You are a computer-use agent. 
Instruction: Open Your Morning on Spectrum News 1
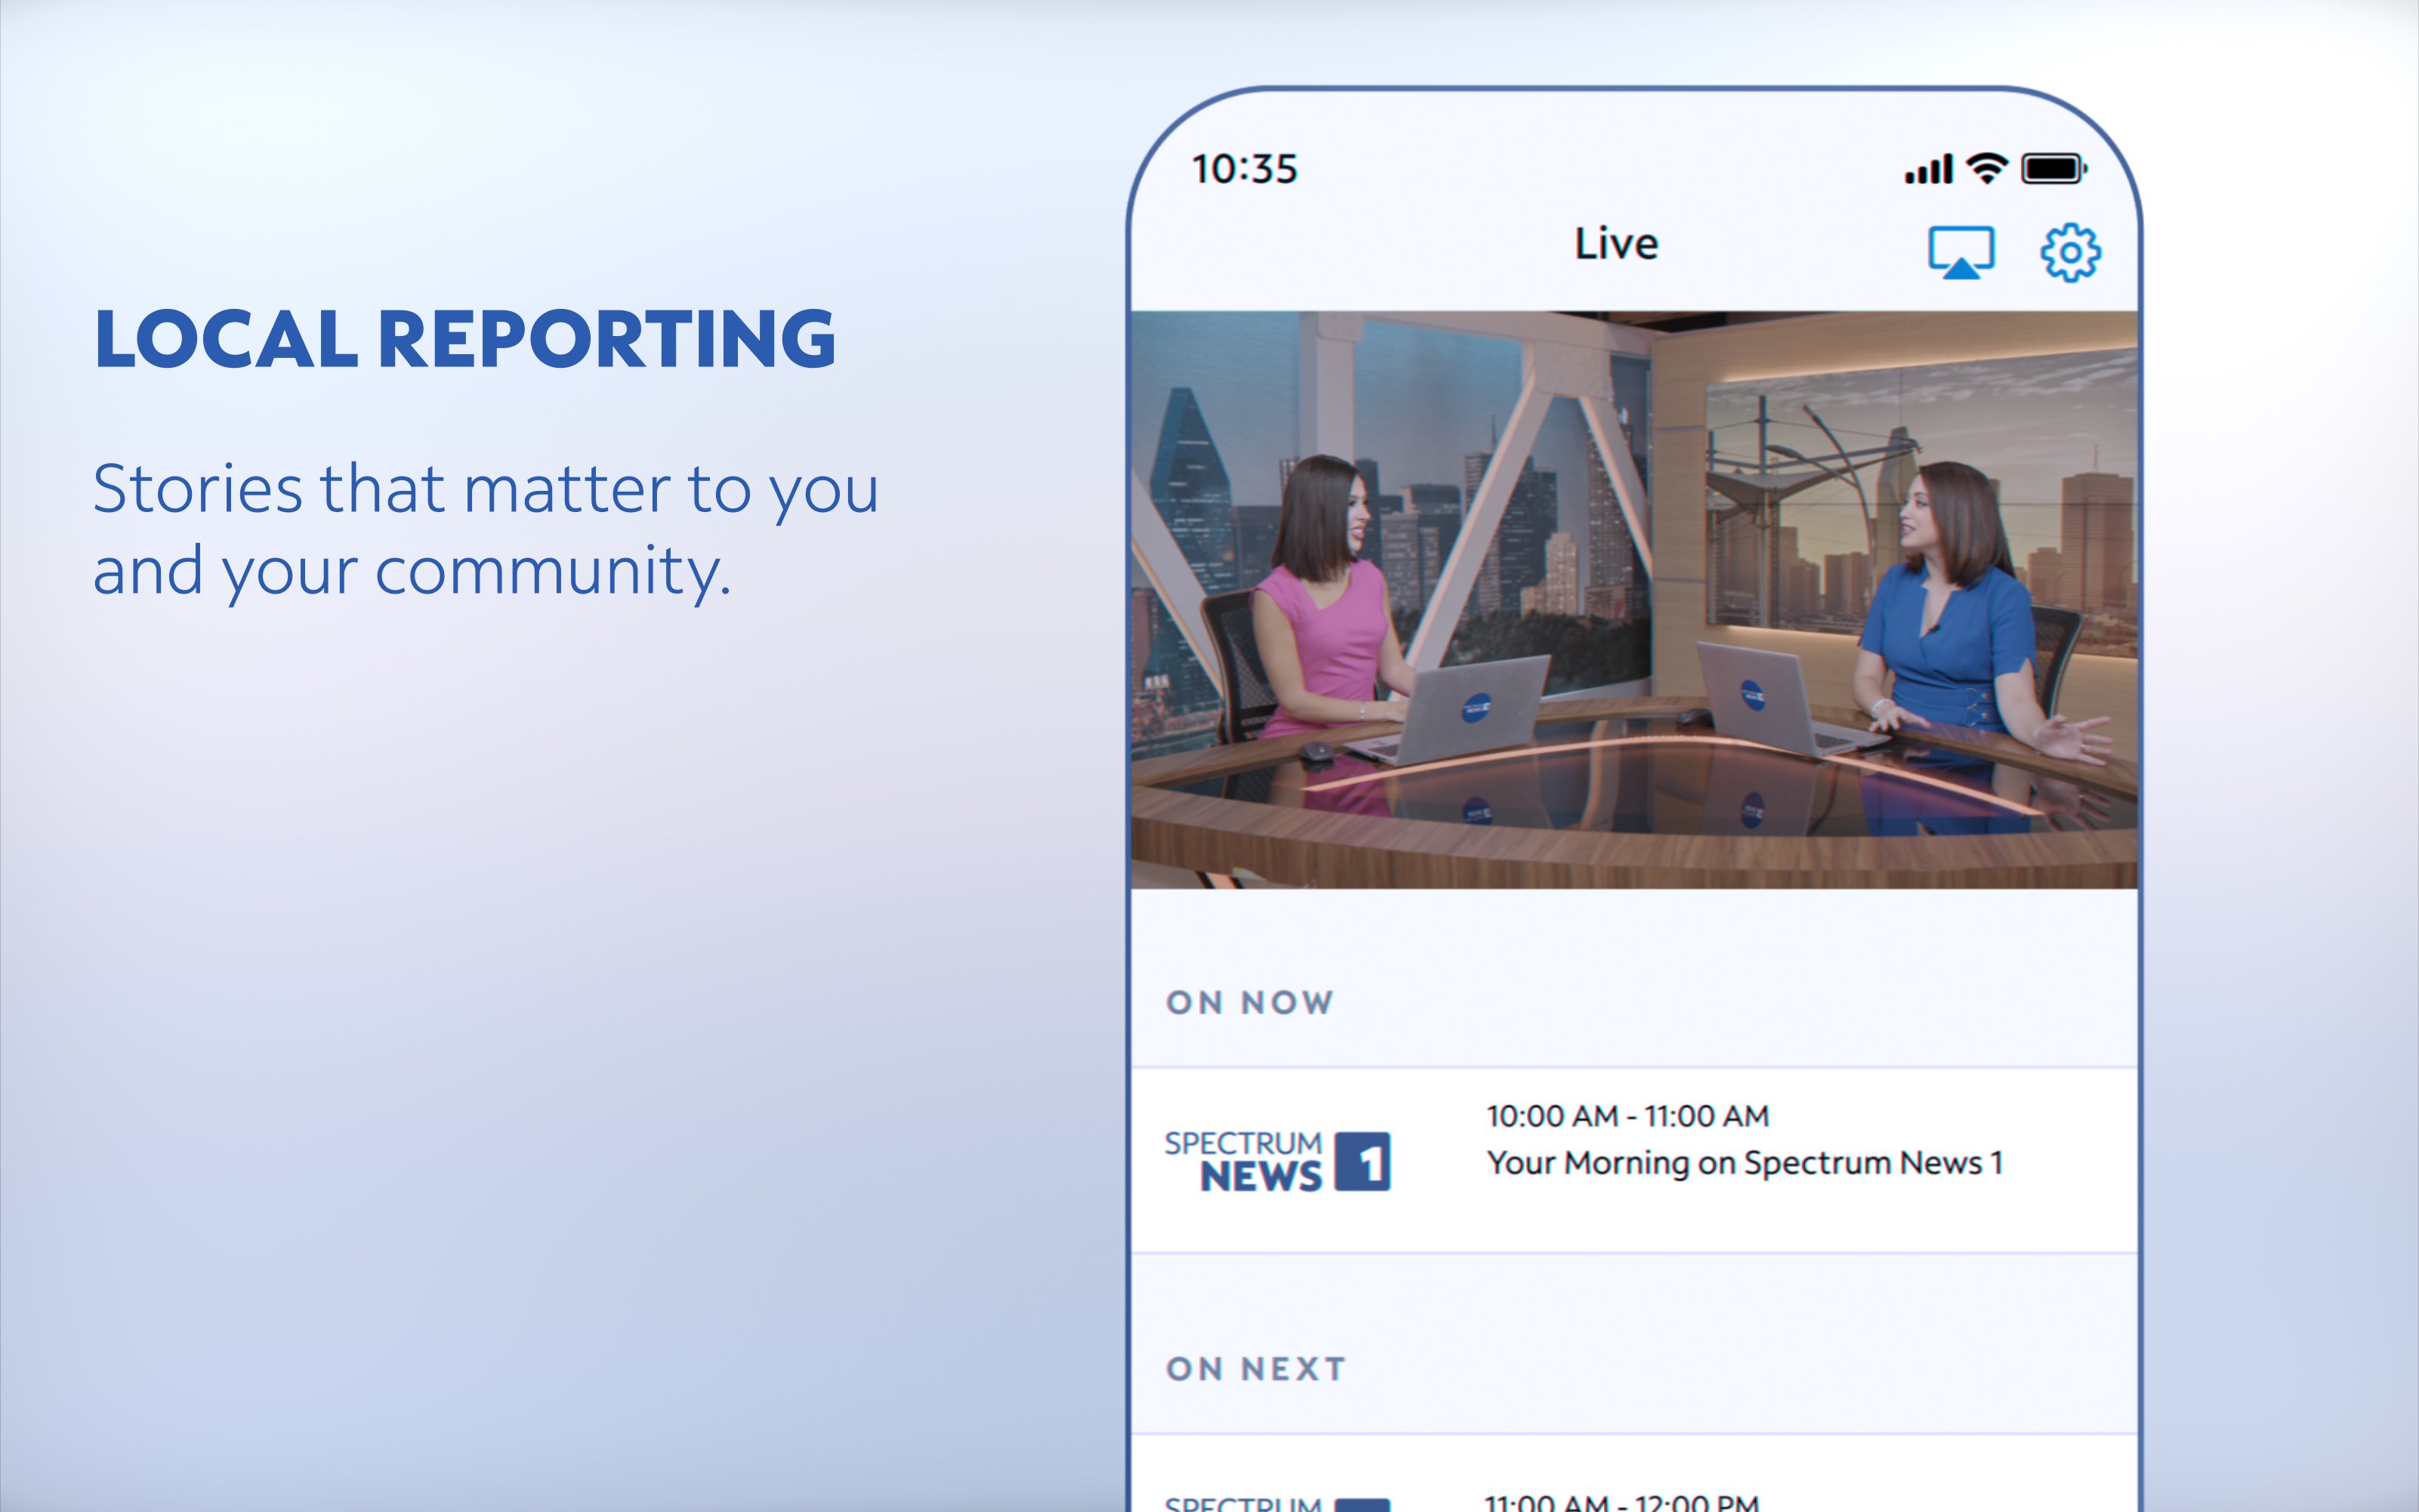click(1744, 1163)
